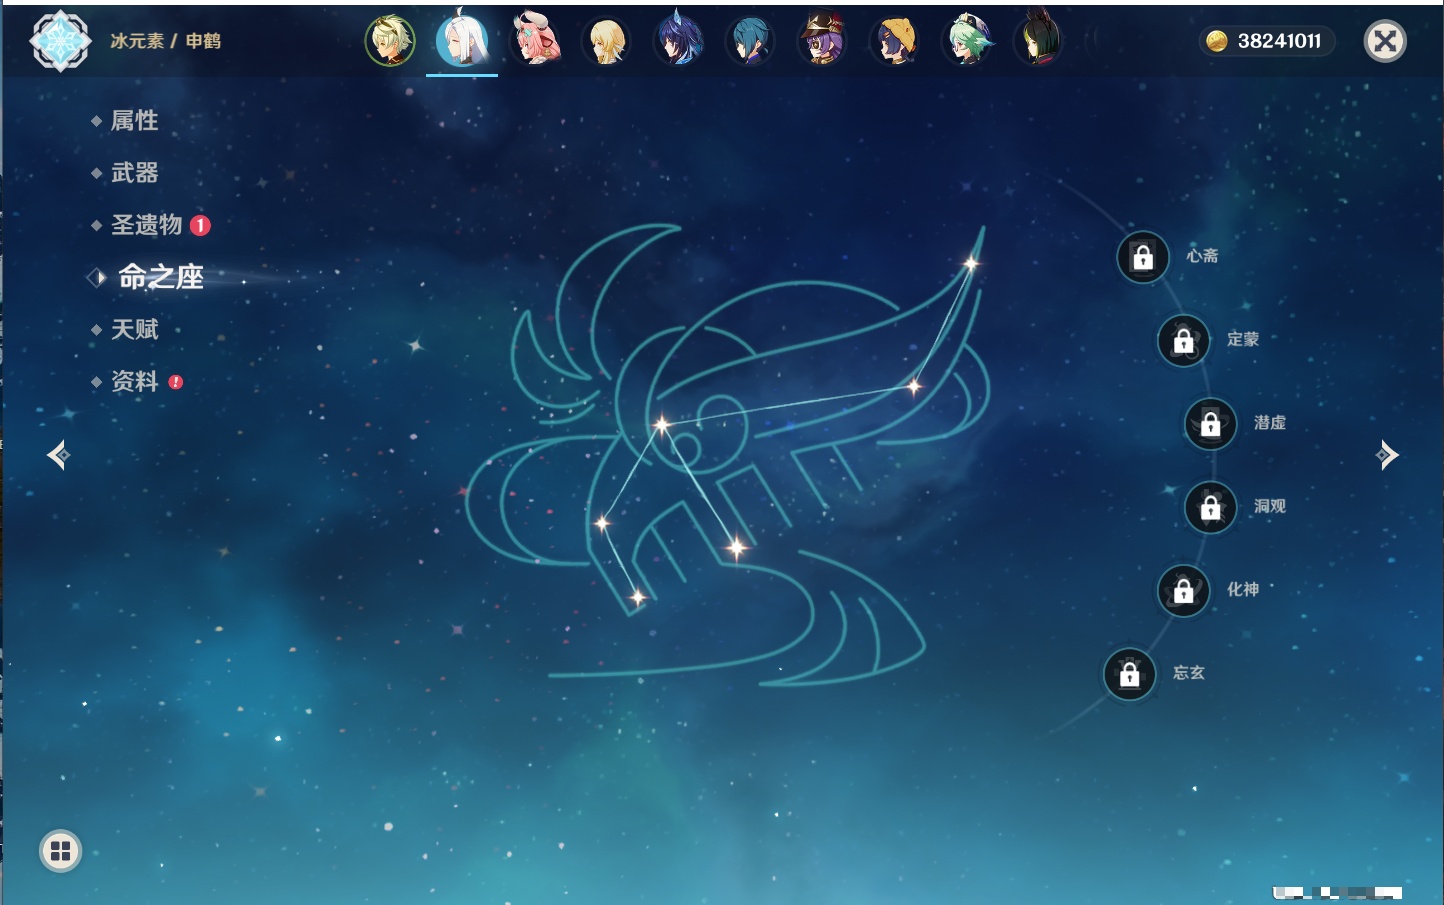Close the character screen
Screen dimensions: 1444x905
(x=1385, y=41)
